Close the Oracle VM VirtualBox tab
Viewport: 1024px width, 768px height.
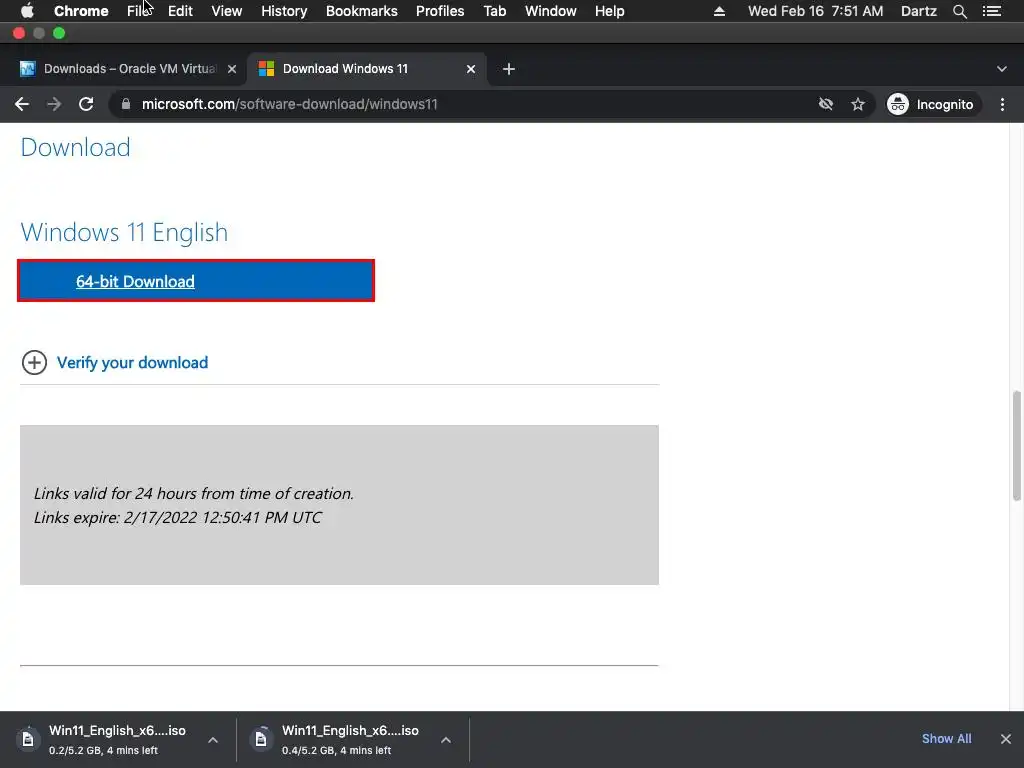point(232,69)
